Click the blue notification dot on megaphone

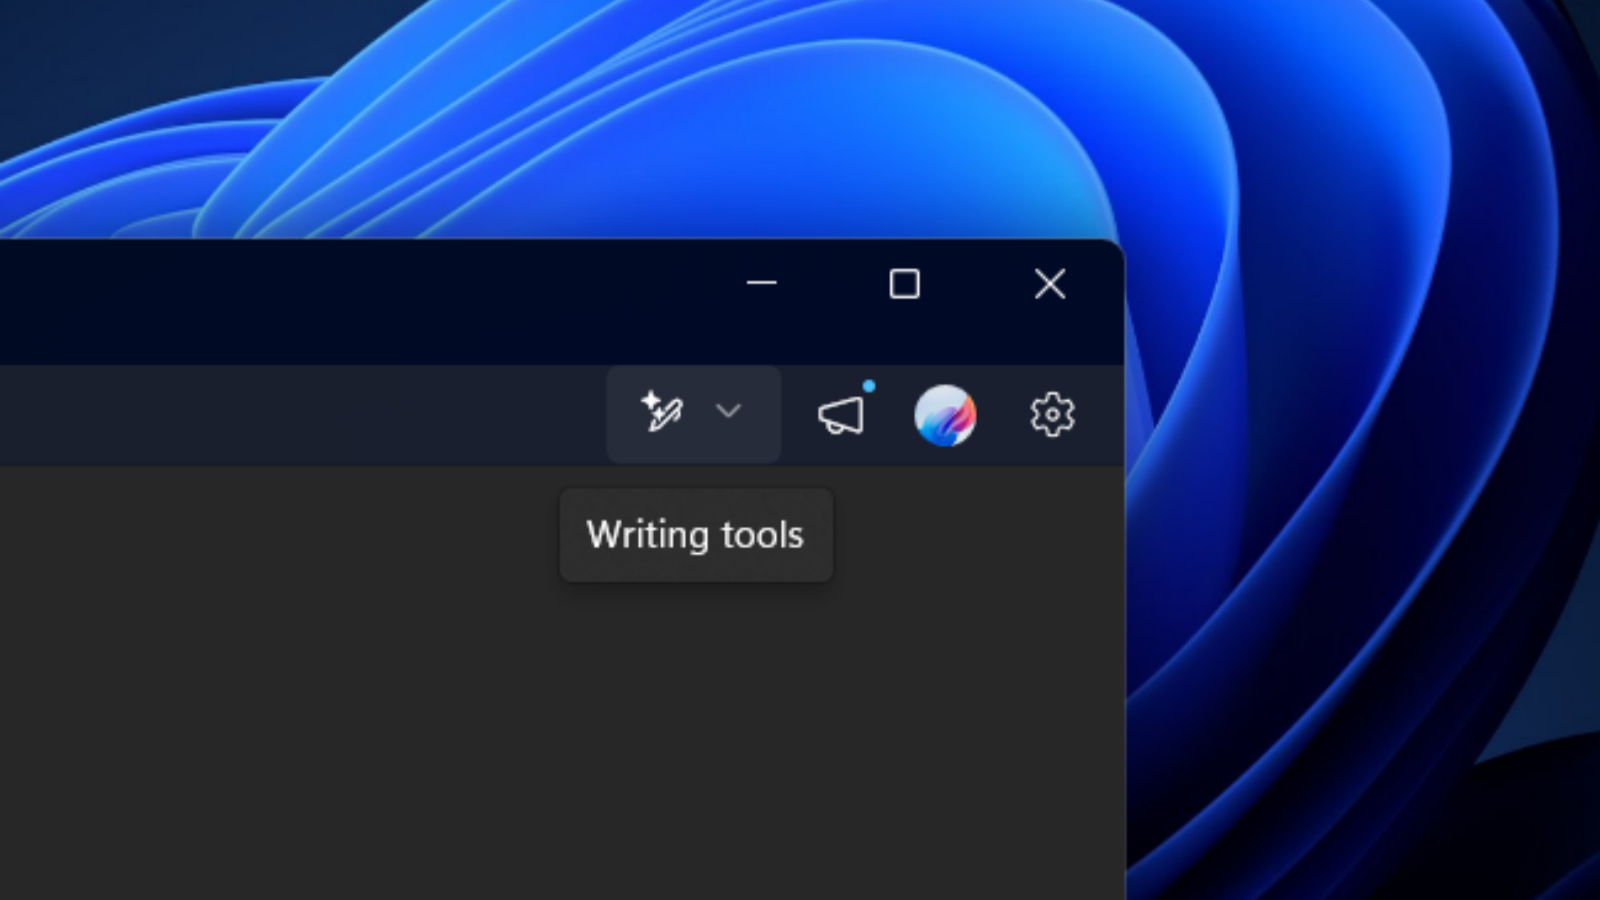pyautogui.click(x=869, y=386)
